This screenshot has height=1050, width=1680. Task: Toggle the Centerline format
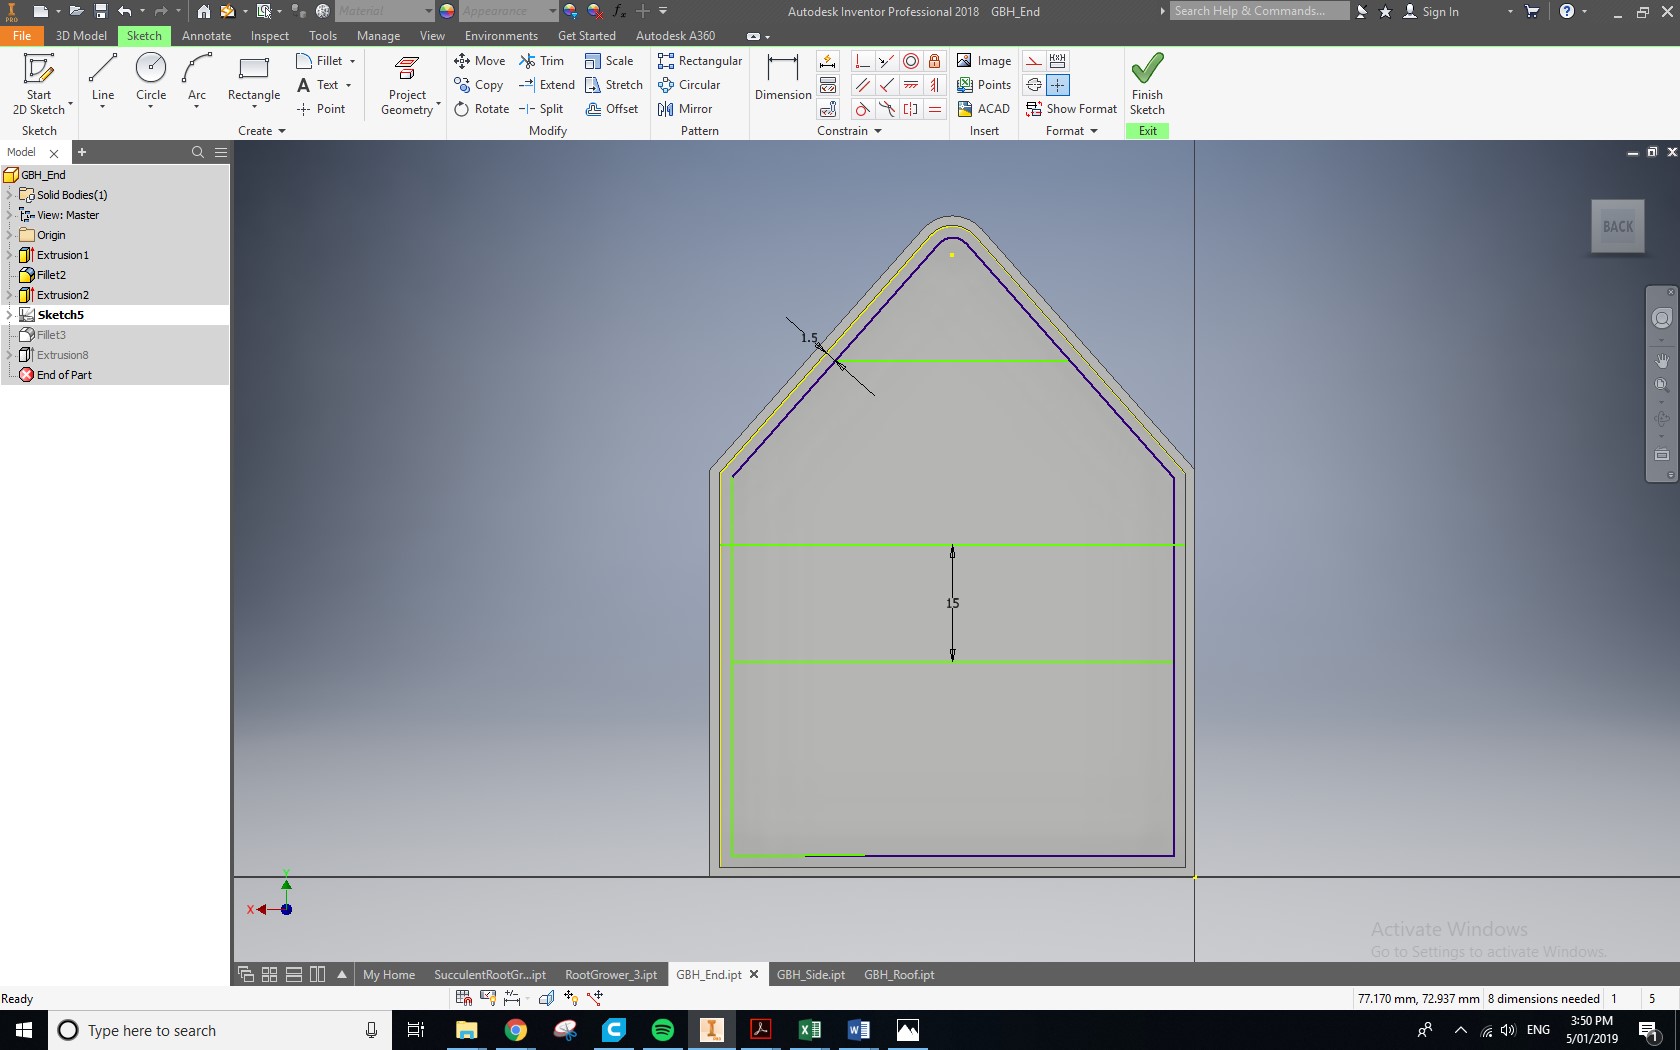(x=1034, y=85)
